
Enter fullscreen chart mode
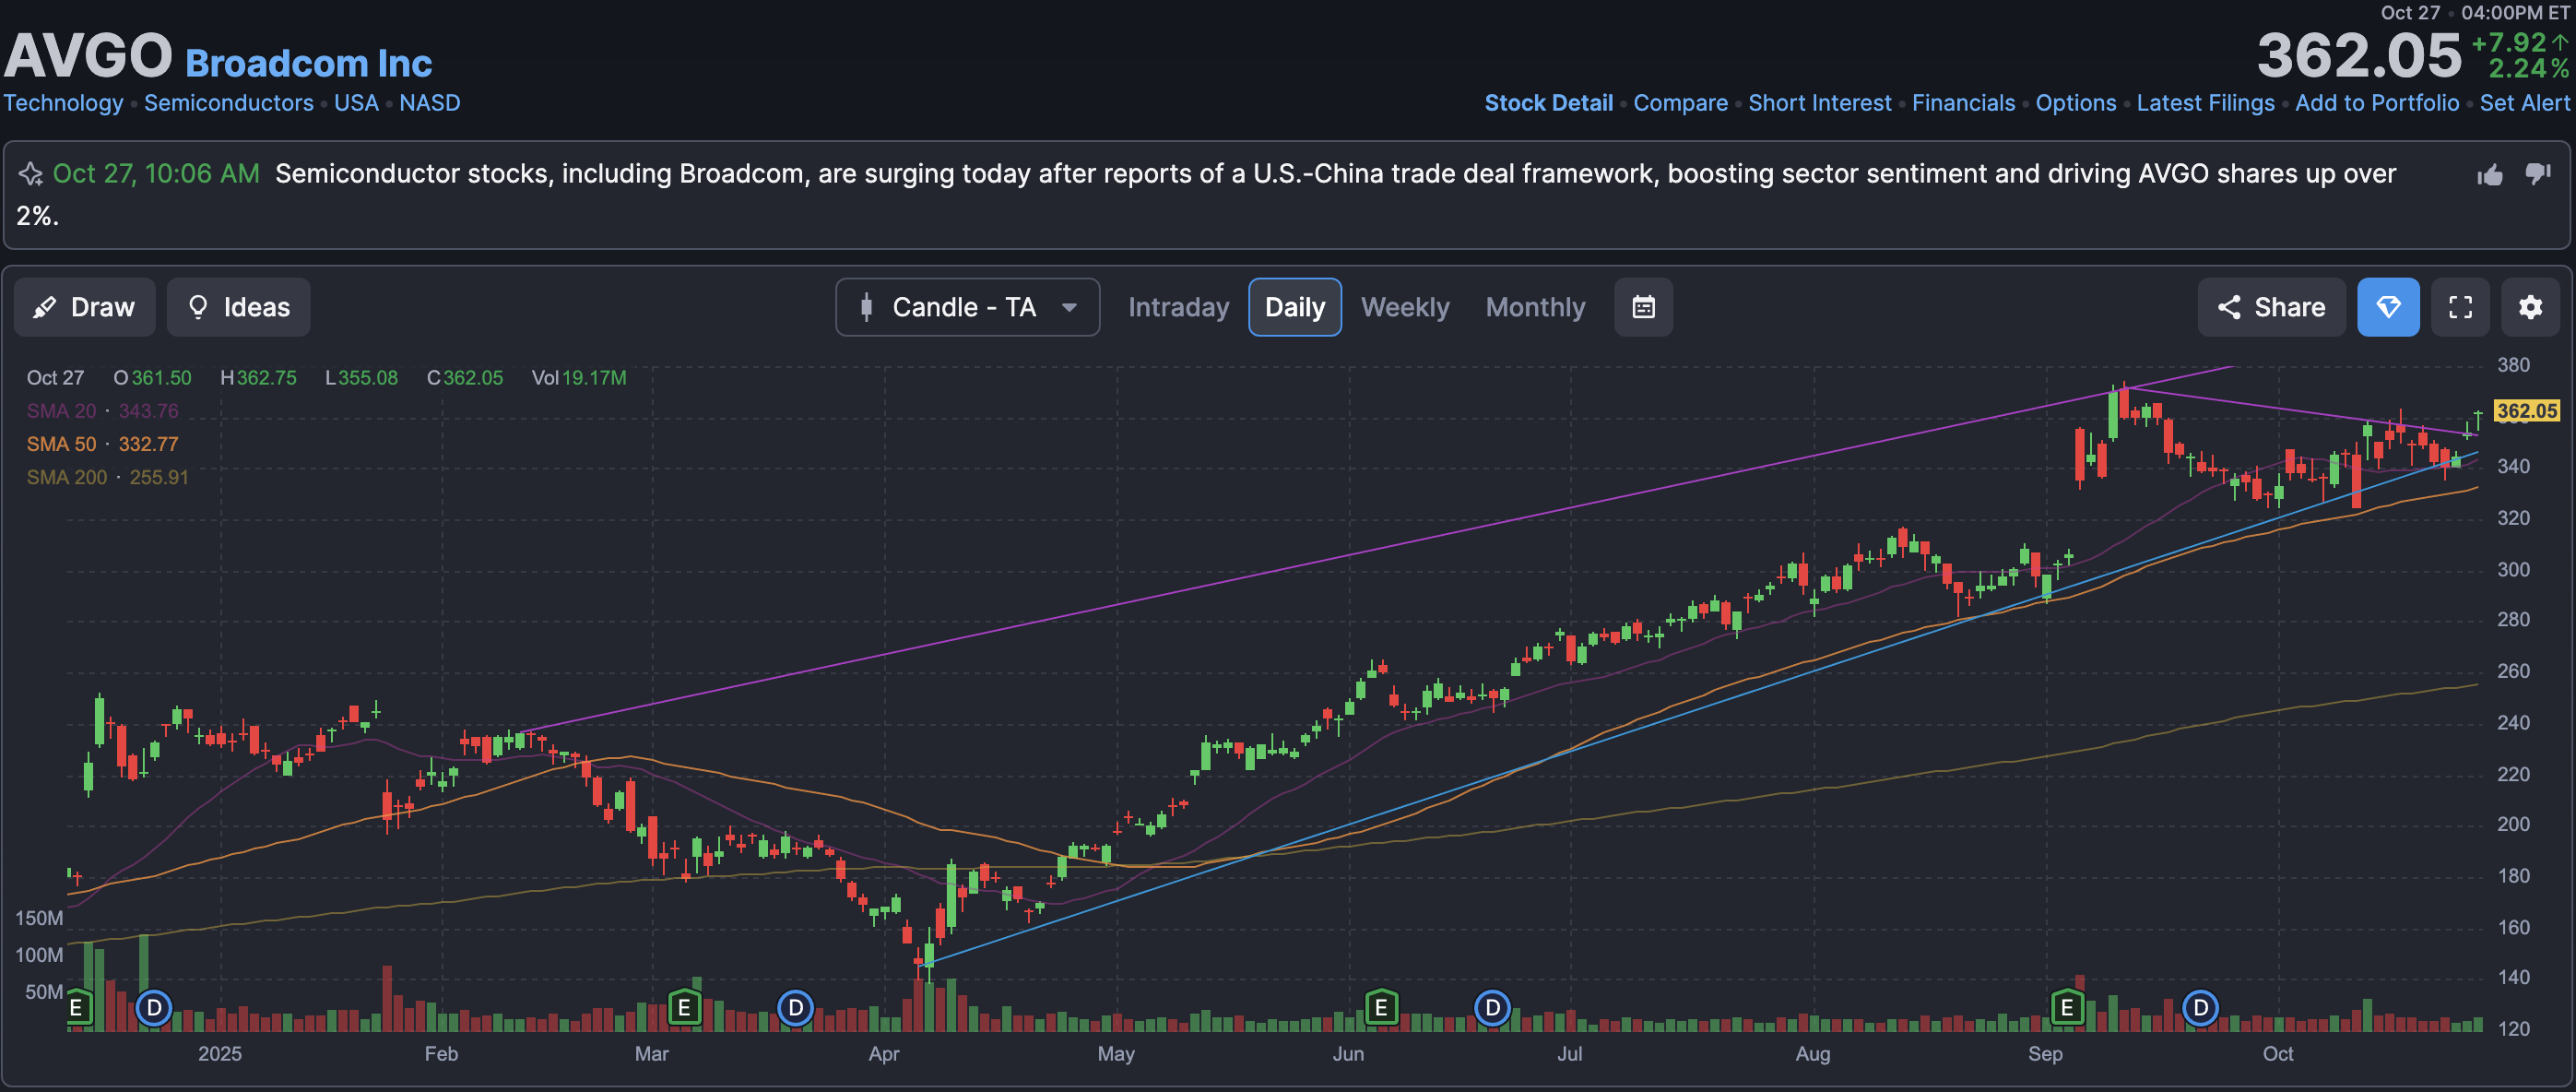[2460, 307]
